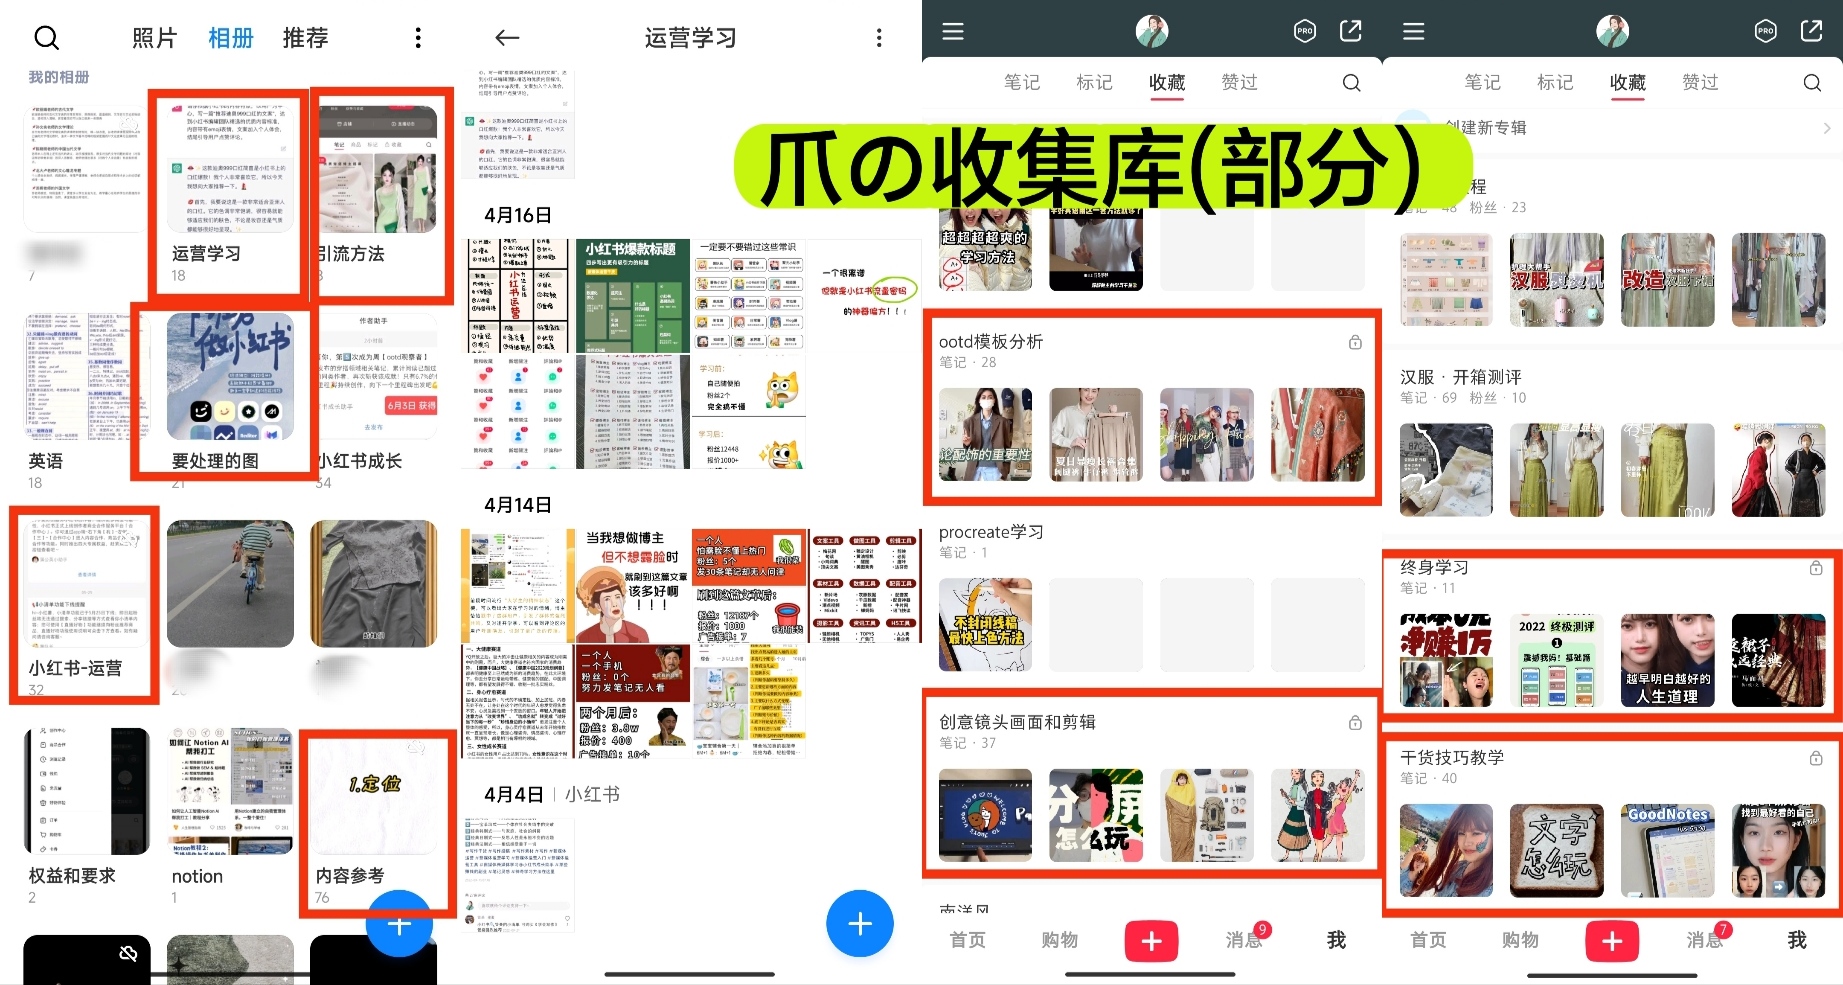Open the 引流方法 album
1843x985 pixels.
point(379,193)
